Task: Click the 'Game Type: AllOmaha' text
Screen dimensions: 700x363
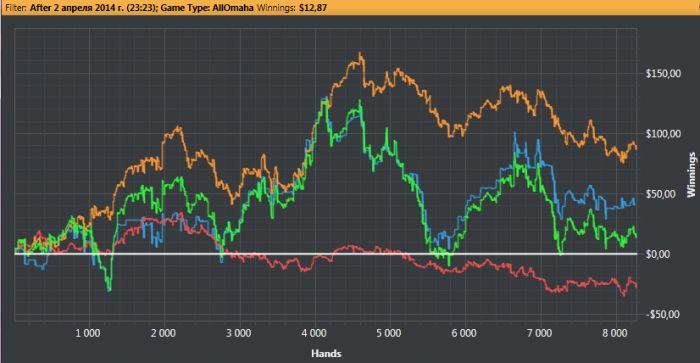Action: [x=207, y=8]
